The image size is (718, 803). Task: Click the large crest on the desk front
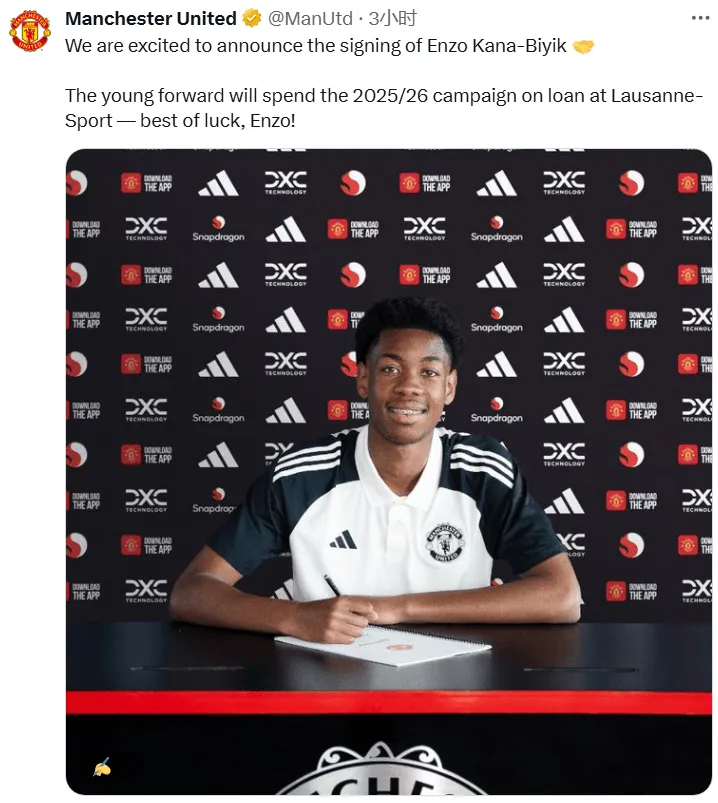(x=381, y=769)
